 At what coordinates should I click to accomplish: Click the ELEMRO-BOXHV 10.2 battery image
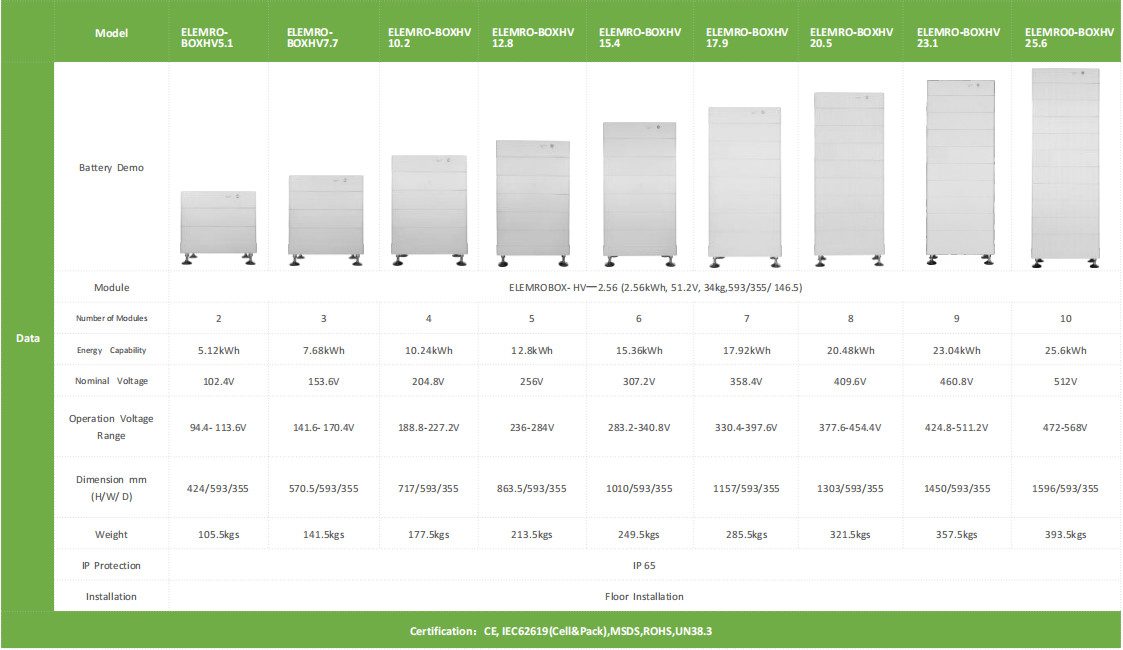[x=429, y=209]
